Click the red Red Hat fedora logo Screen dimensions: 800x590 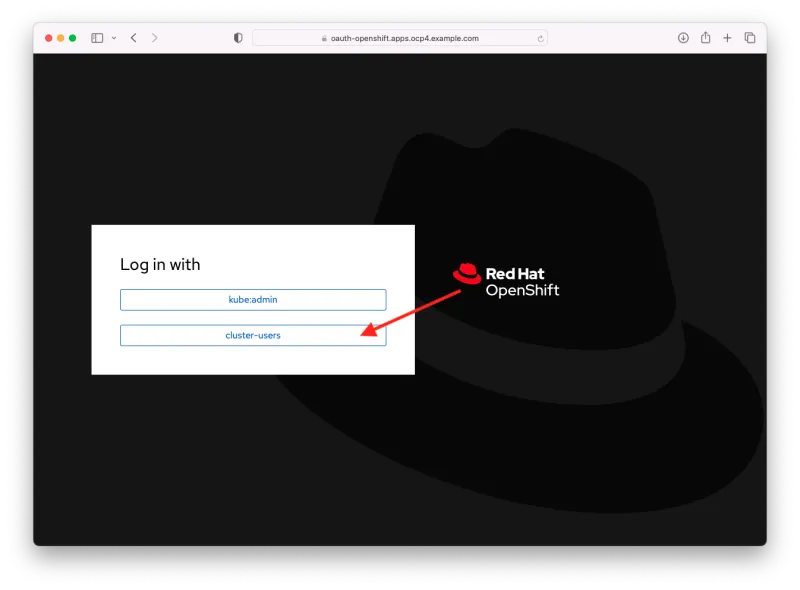[x=467, y=273]
